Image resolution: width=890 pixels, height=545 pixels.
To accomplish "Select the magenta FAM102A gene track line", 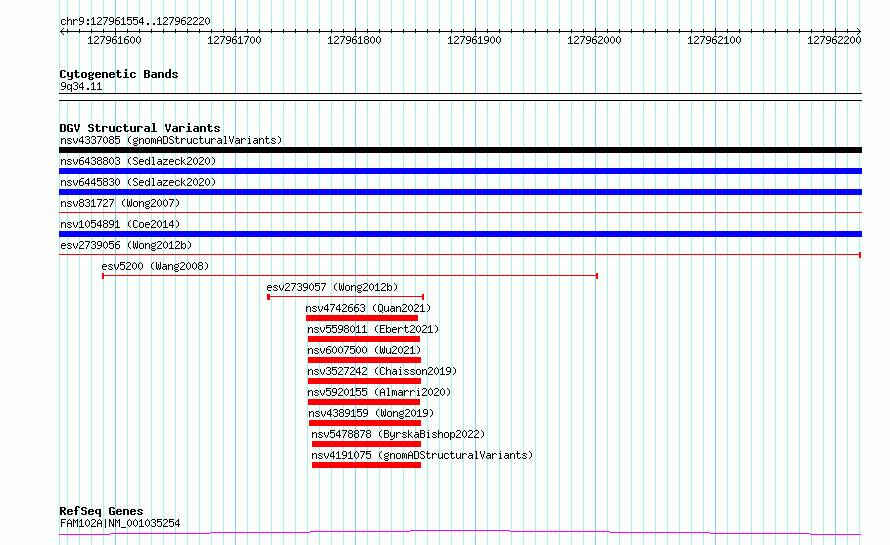I will point(460,533).
